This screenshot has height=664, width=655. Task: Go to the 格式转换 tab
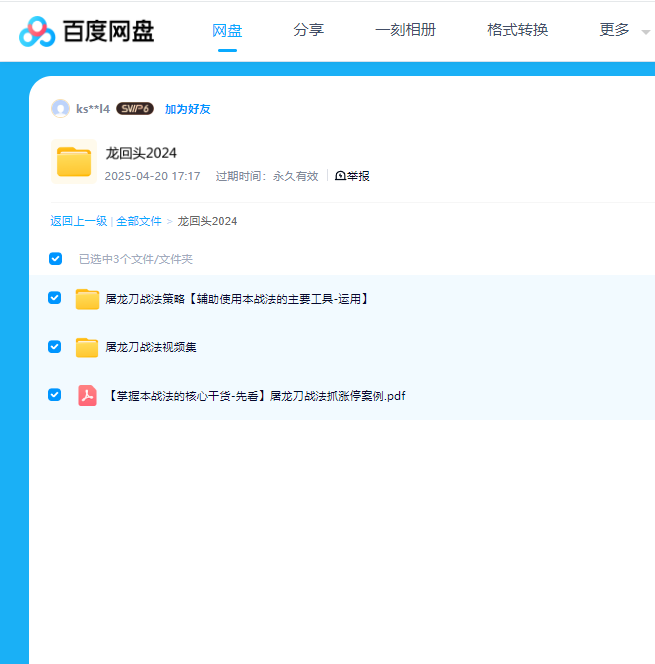tap(517, 30)
